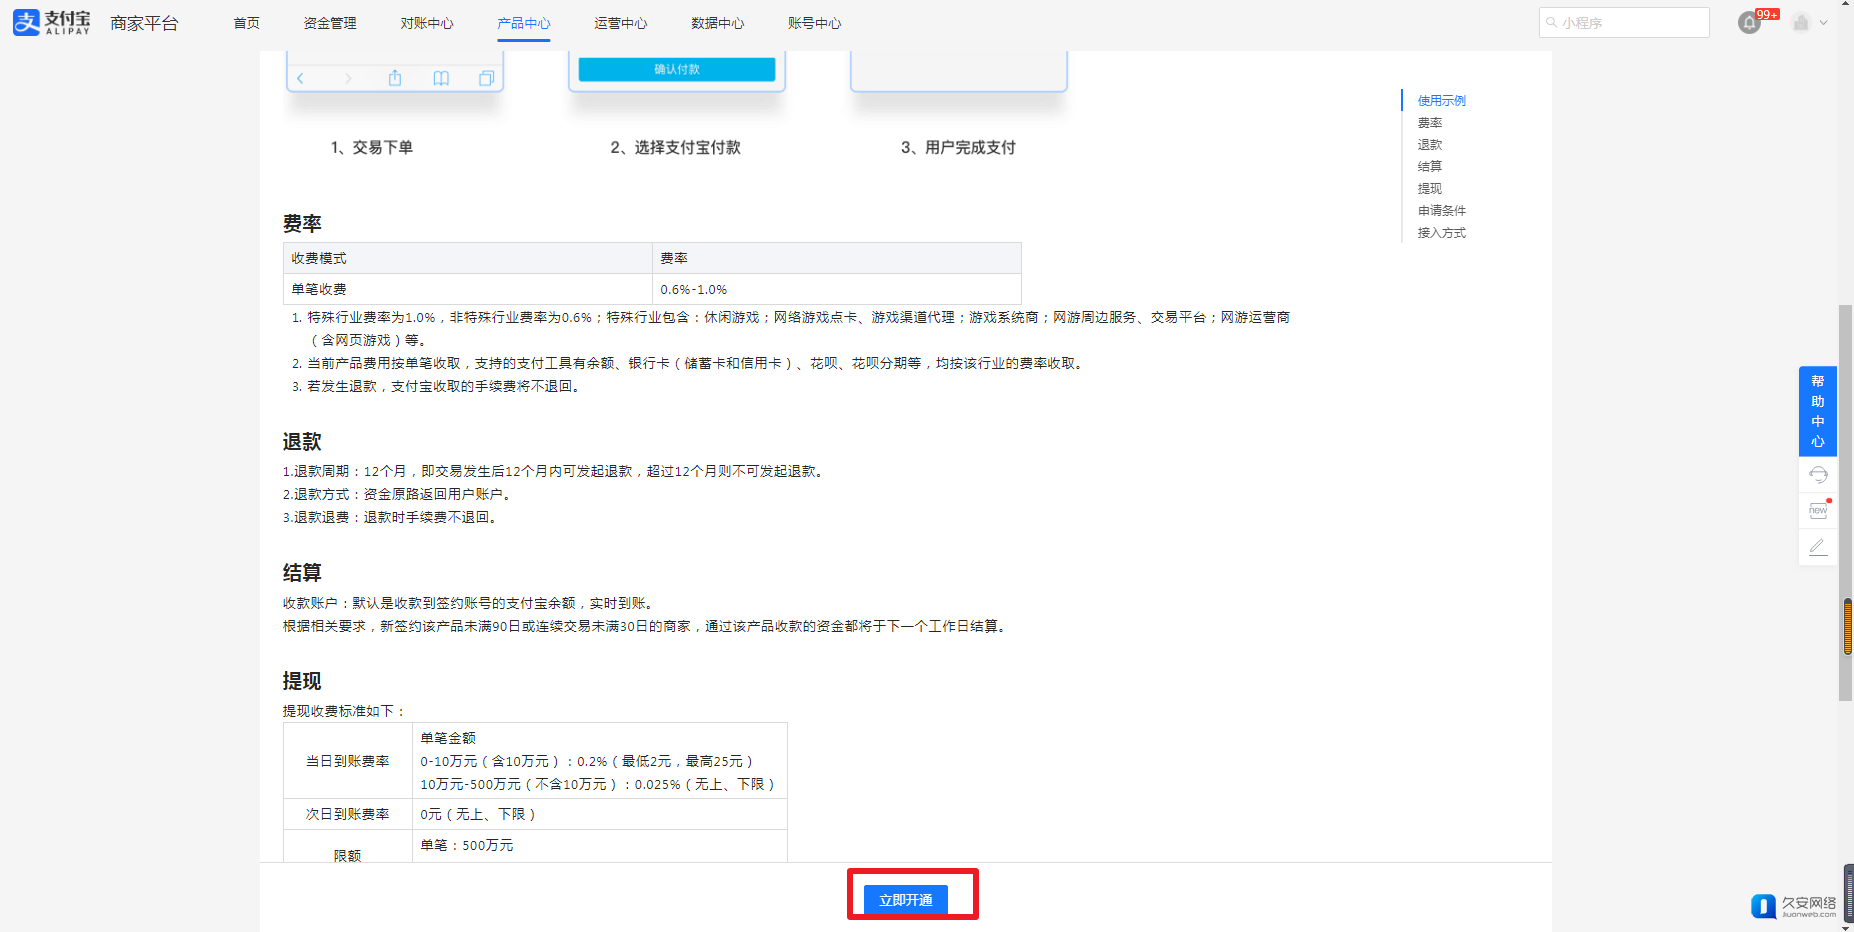
Task: Jump to 费率 section in side anchor list
Action: coord(1430,123)
